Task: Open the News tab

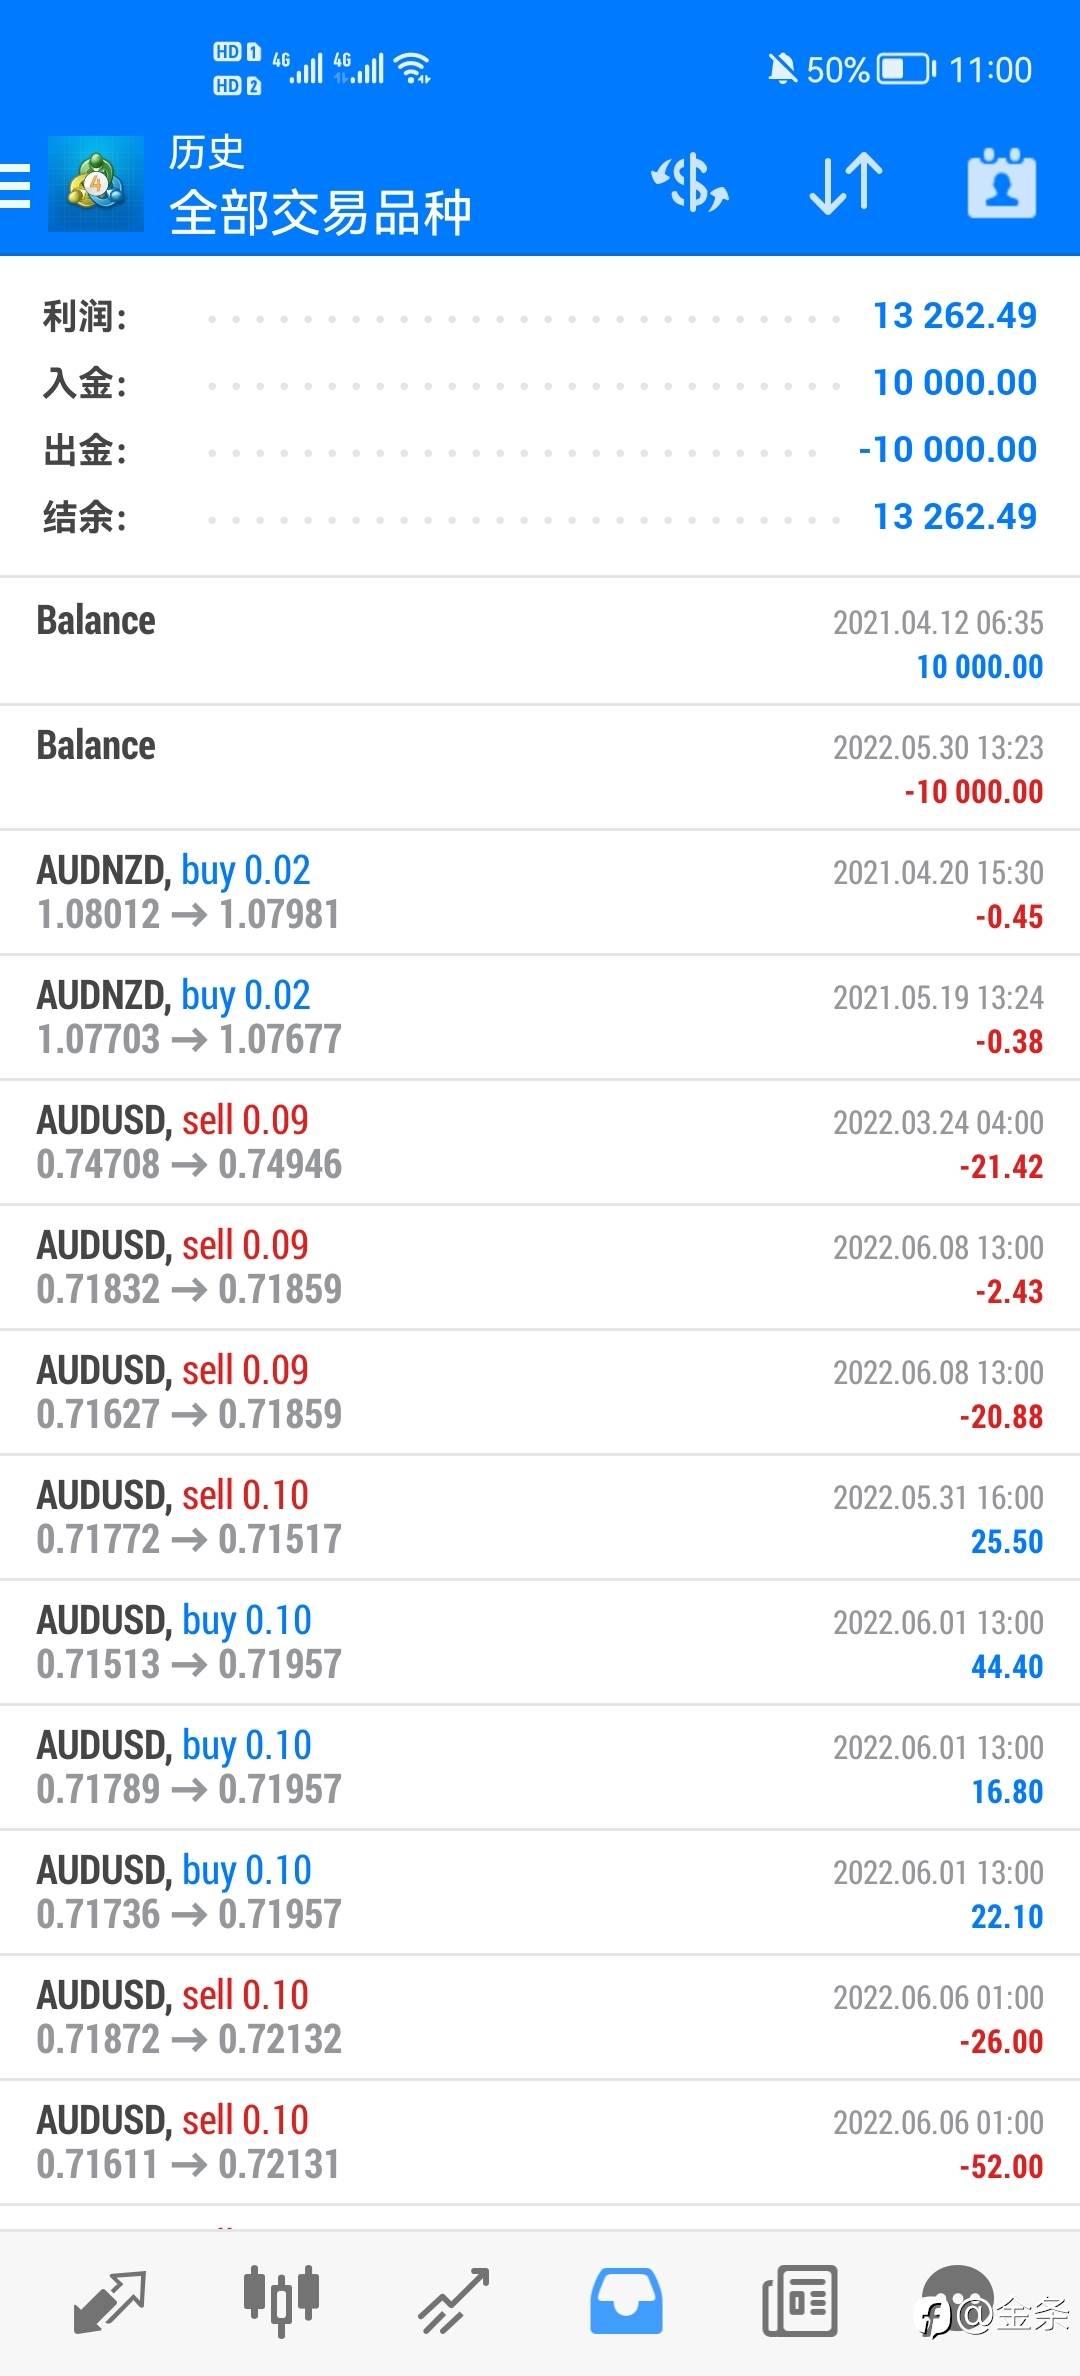Action: click(799, 2300)
